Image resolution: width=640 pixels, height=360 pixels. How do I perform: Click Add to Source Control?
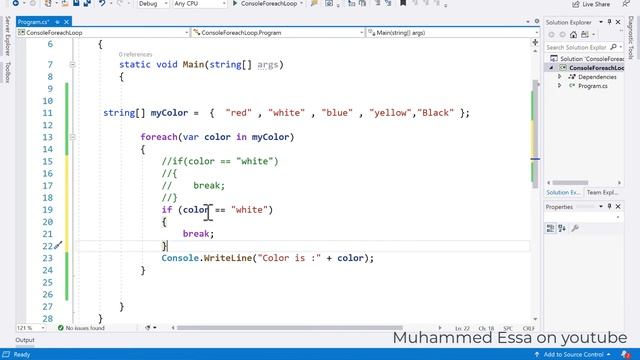click(x=572, y=354)
